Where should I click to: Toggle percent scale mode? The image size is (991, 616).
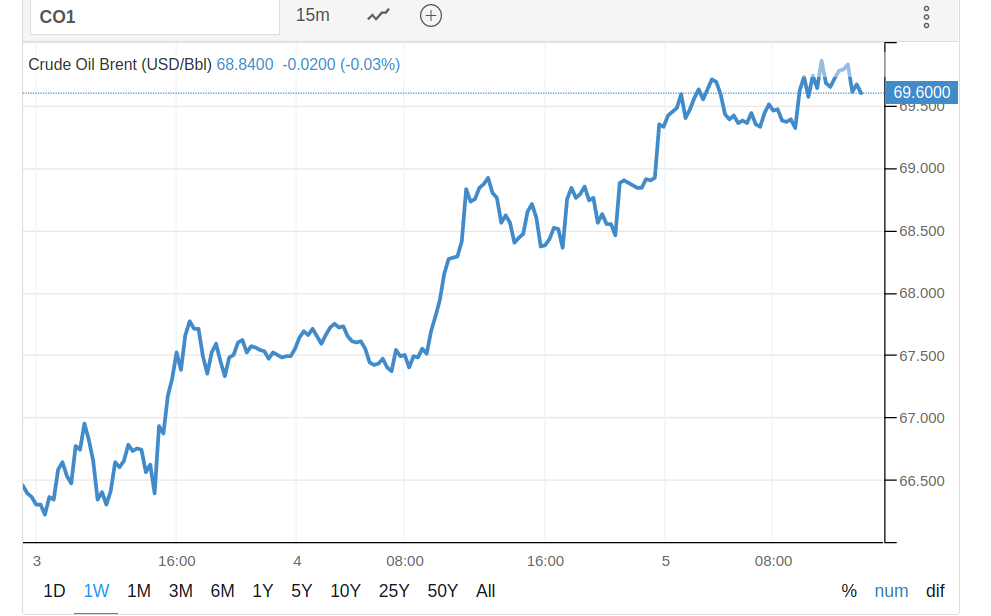[849, 591]
